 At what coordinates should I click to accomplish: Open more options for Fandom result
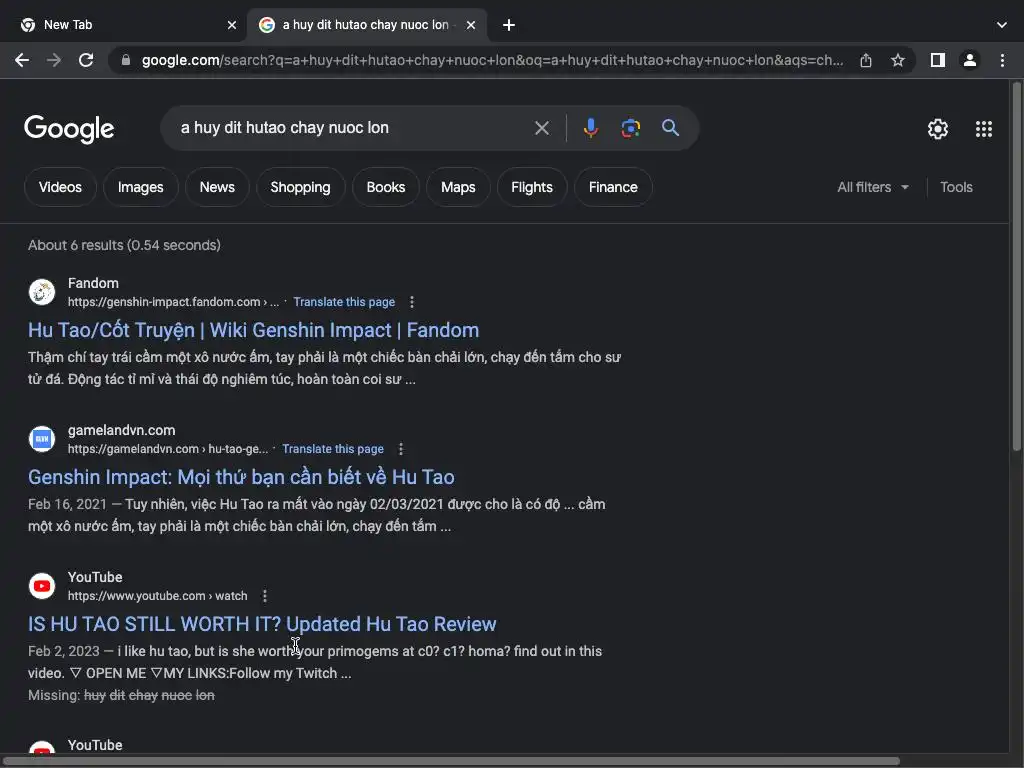point(411,302)
